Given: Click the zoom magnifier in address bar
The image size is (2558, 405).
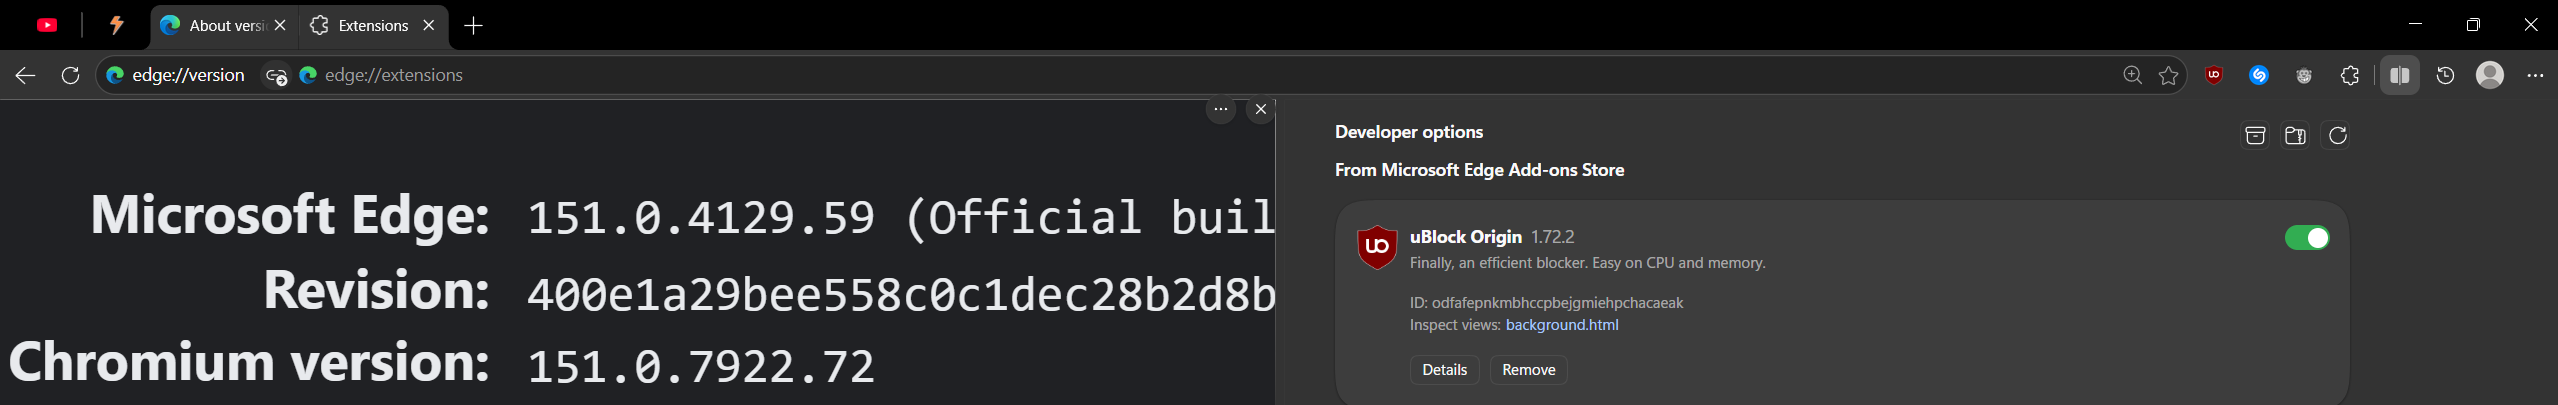Looking at the screenshot, I should tap(2132, 75).
